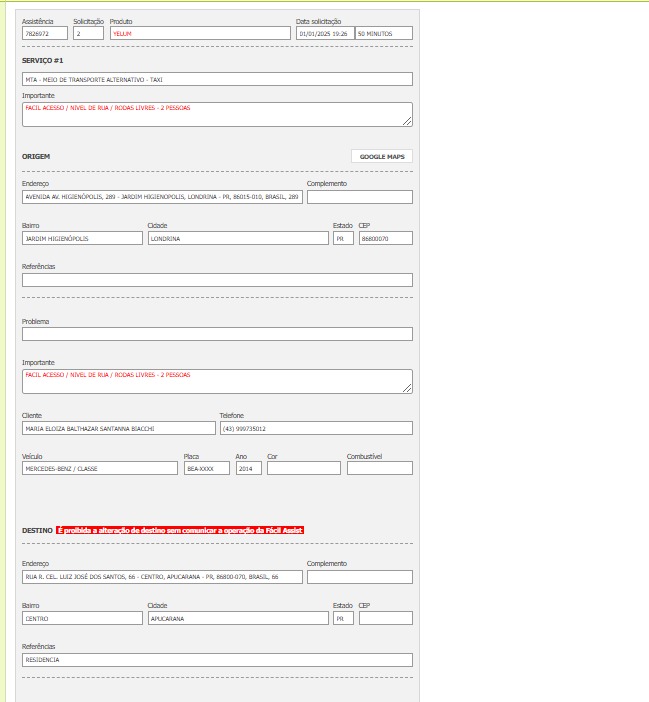Viewport: 649px width, 702px height.
Task: Click the destination Cidade field Apucarana
Action: pyautogui.click(x=238, y=618)
